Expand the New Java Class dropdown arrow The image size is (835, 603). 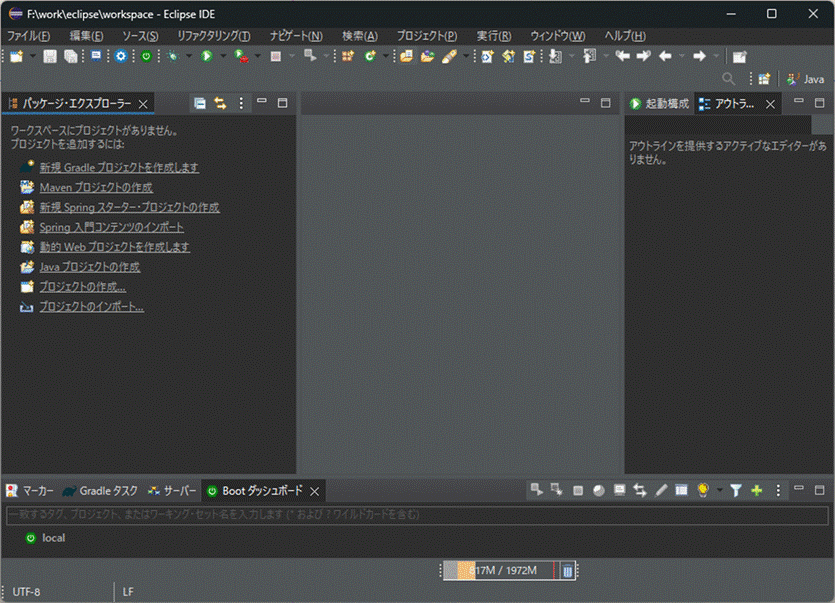pos(386,56)
